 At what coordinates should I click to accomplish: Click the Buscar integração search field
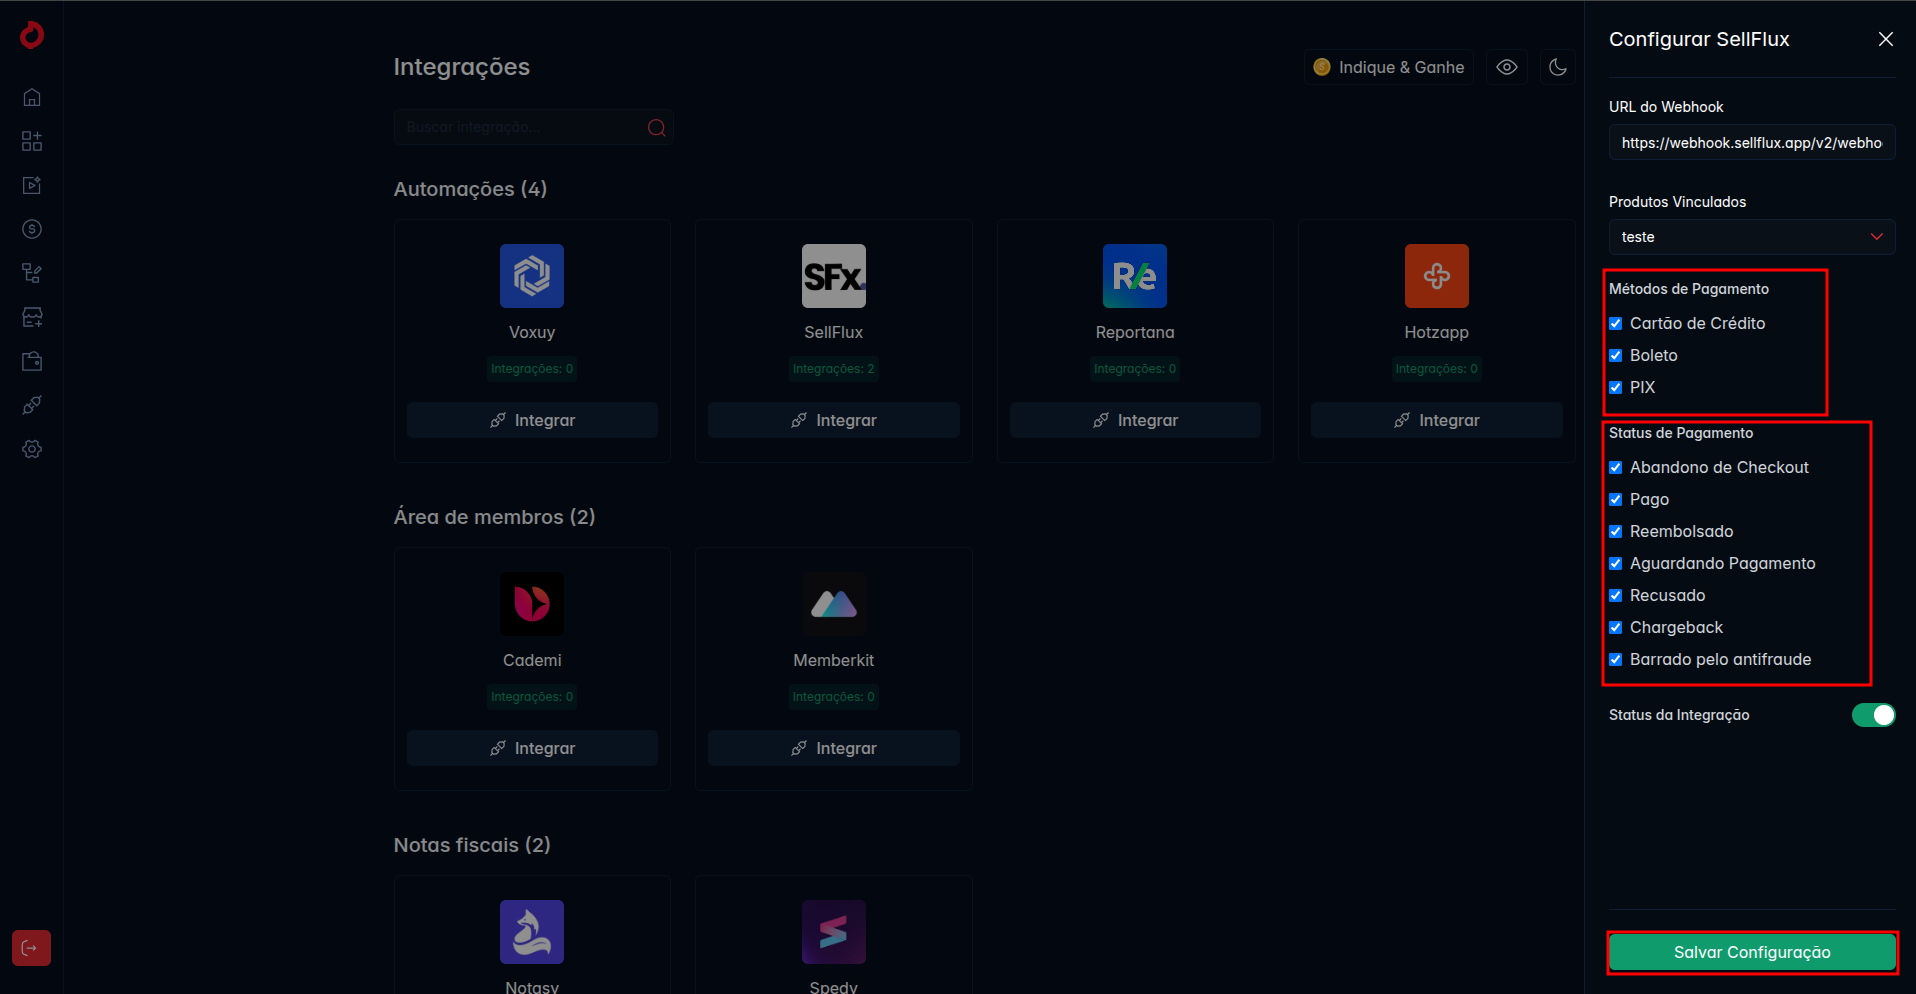click(x=533, y=127)
